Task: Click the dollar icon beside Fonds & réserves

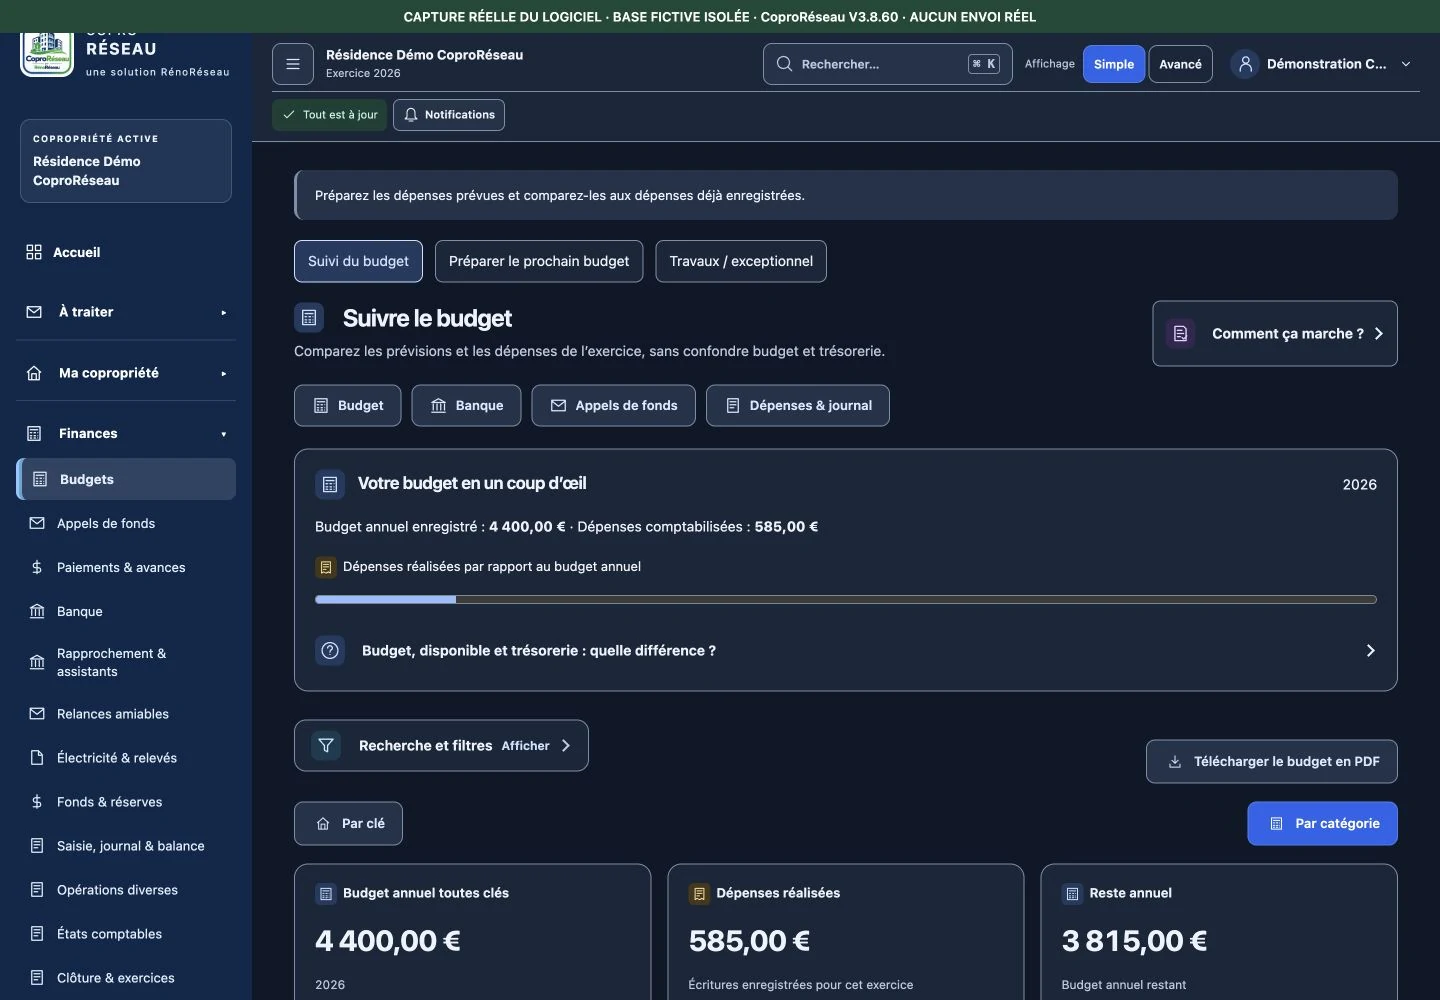Action: (x=37, y=802)
